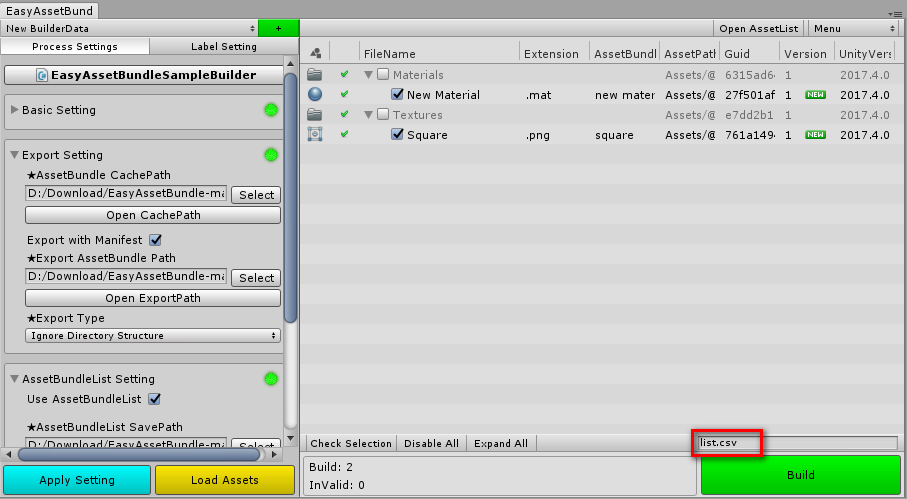The width and height of the screenshot is (907, 499).
Task: Open the Menu dropdown
Action: coord(853,28)
